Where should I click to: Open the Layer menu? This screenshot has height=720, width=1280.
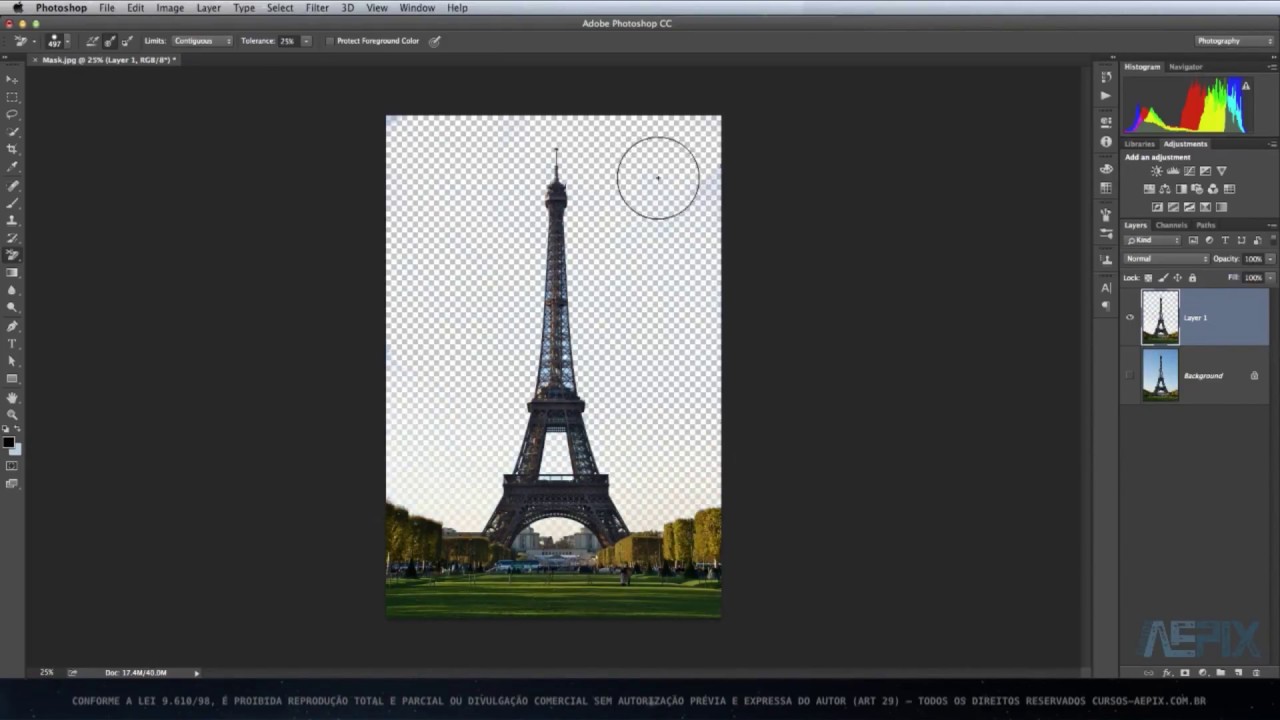(x=208, y=8)
